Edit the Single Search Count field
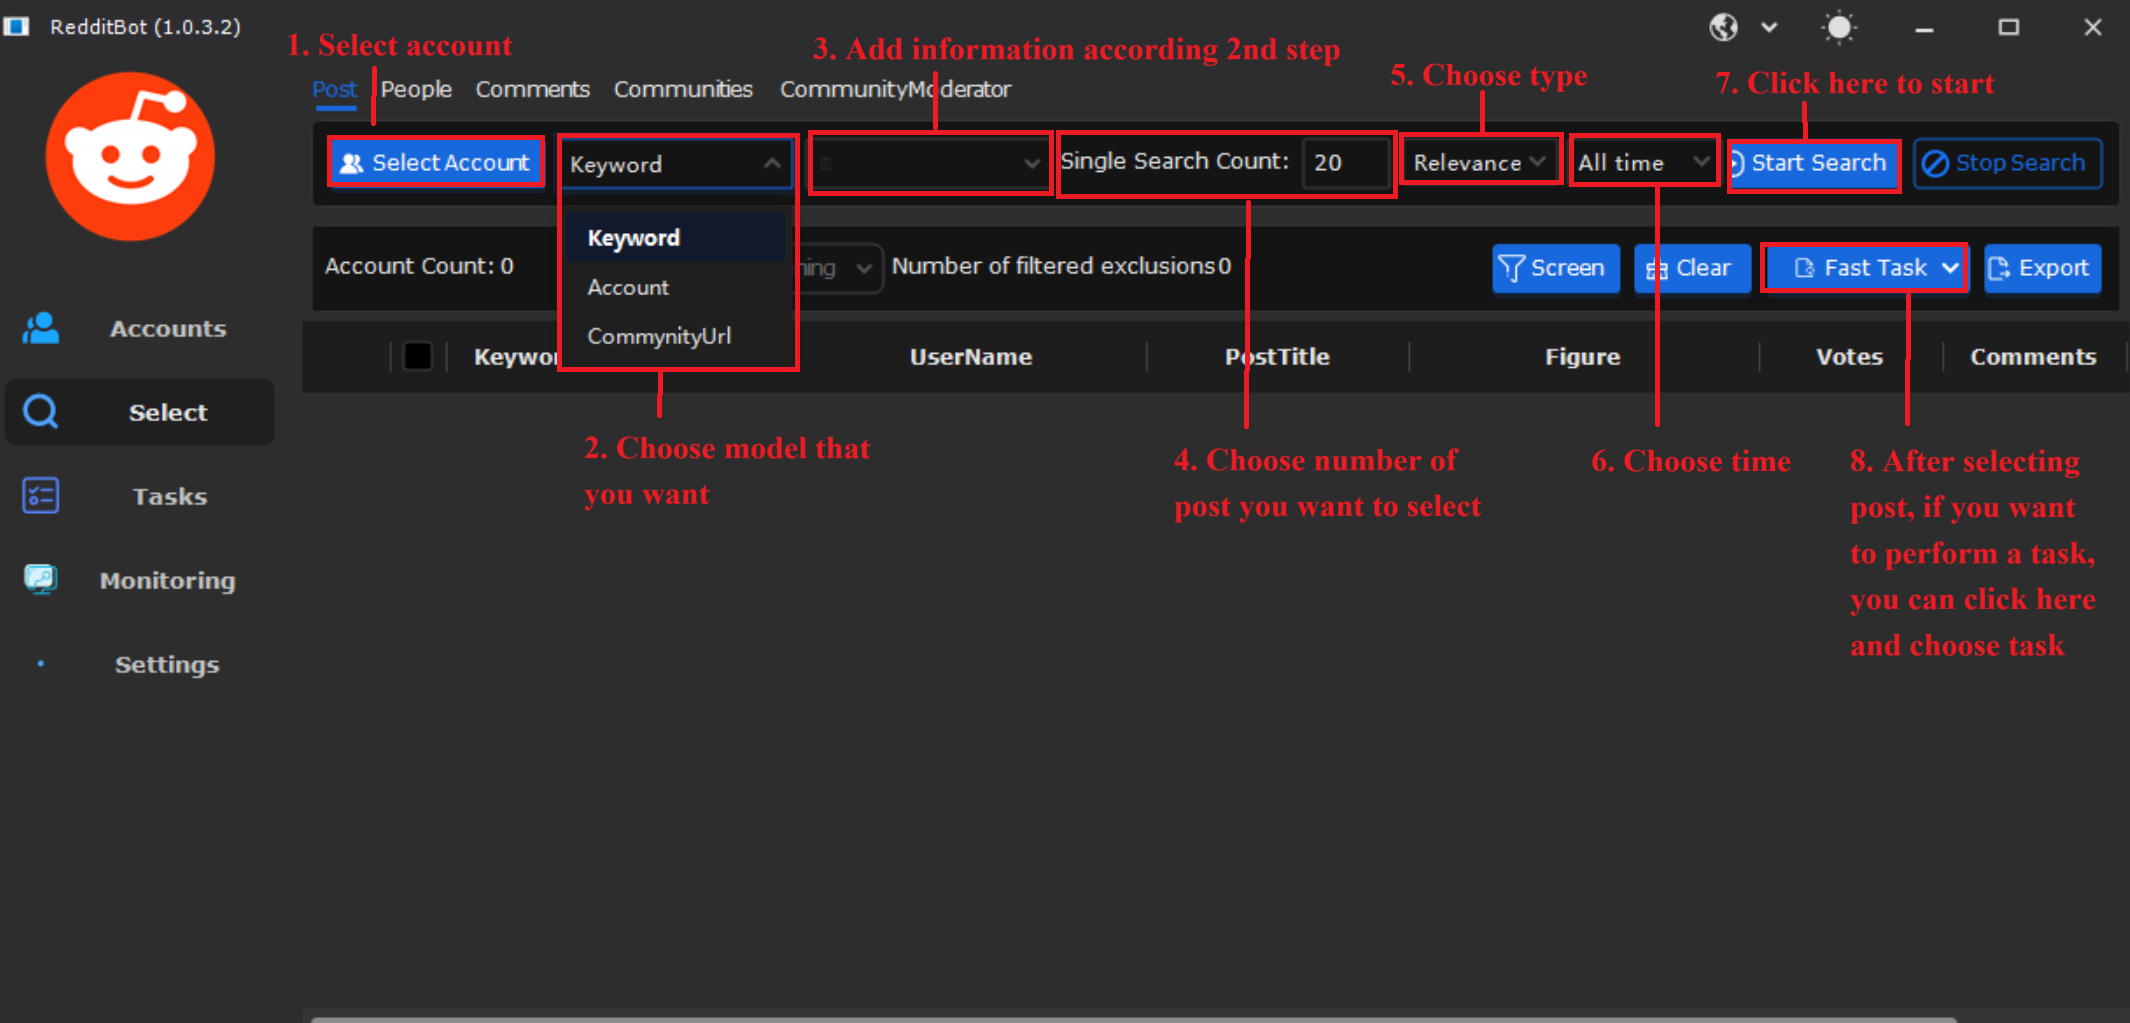Image resolution: width=2130 pixels, height=1023 pixels. 1346,162
